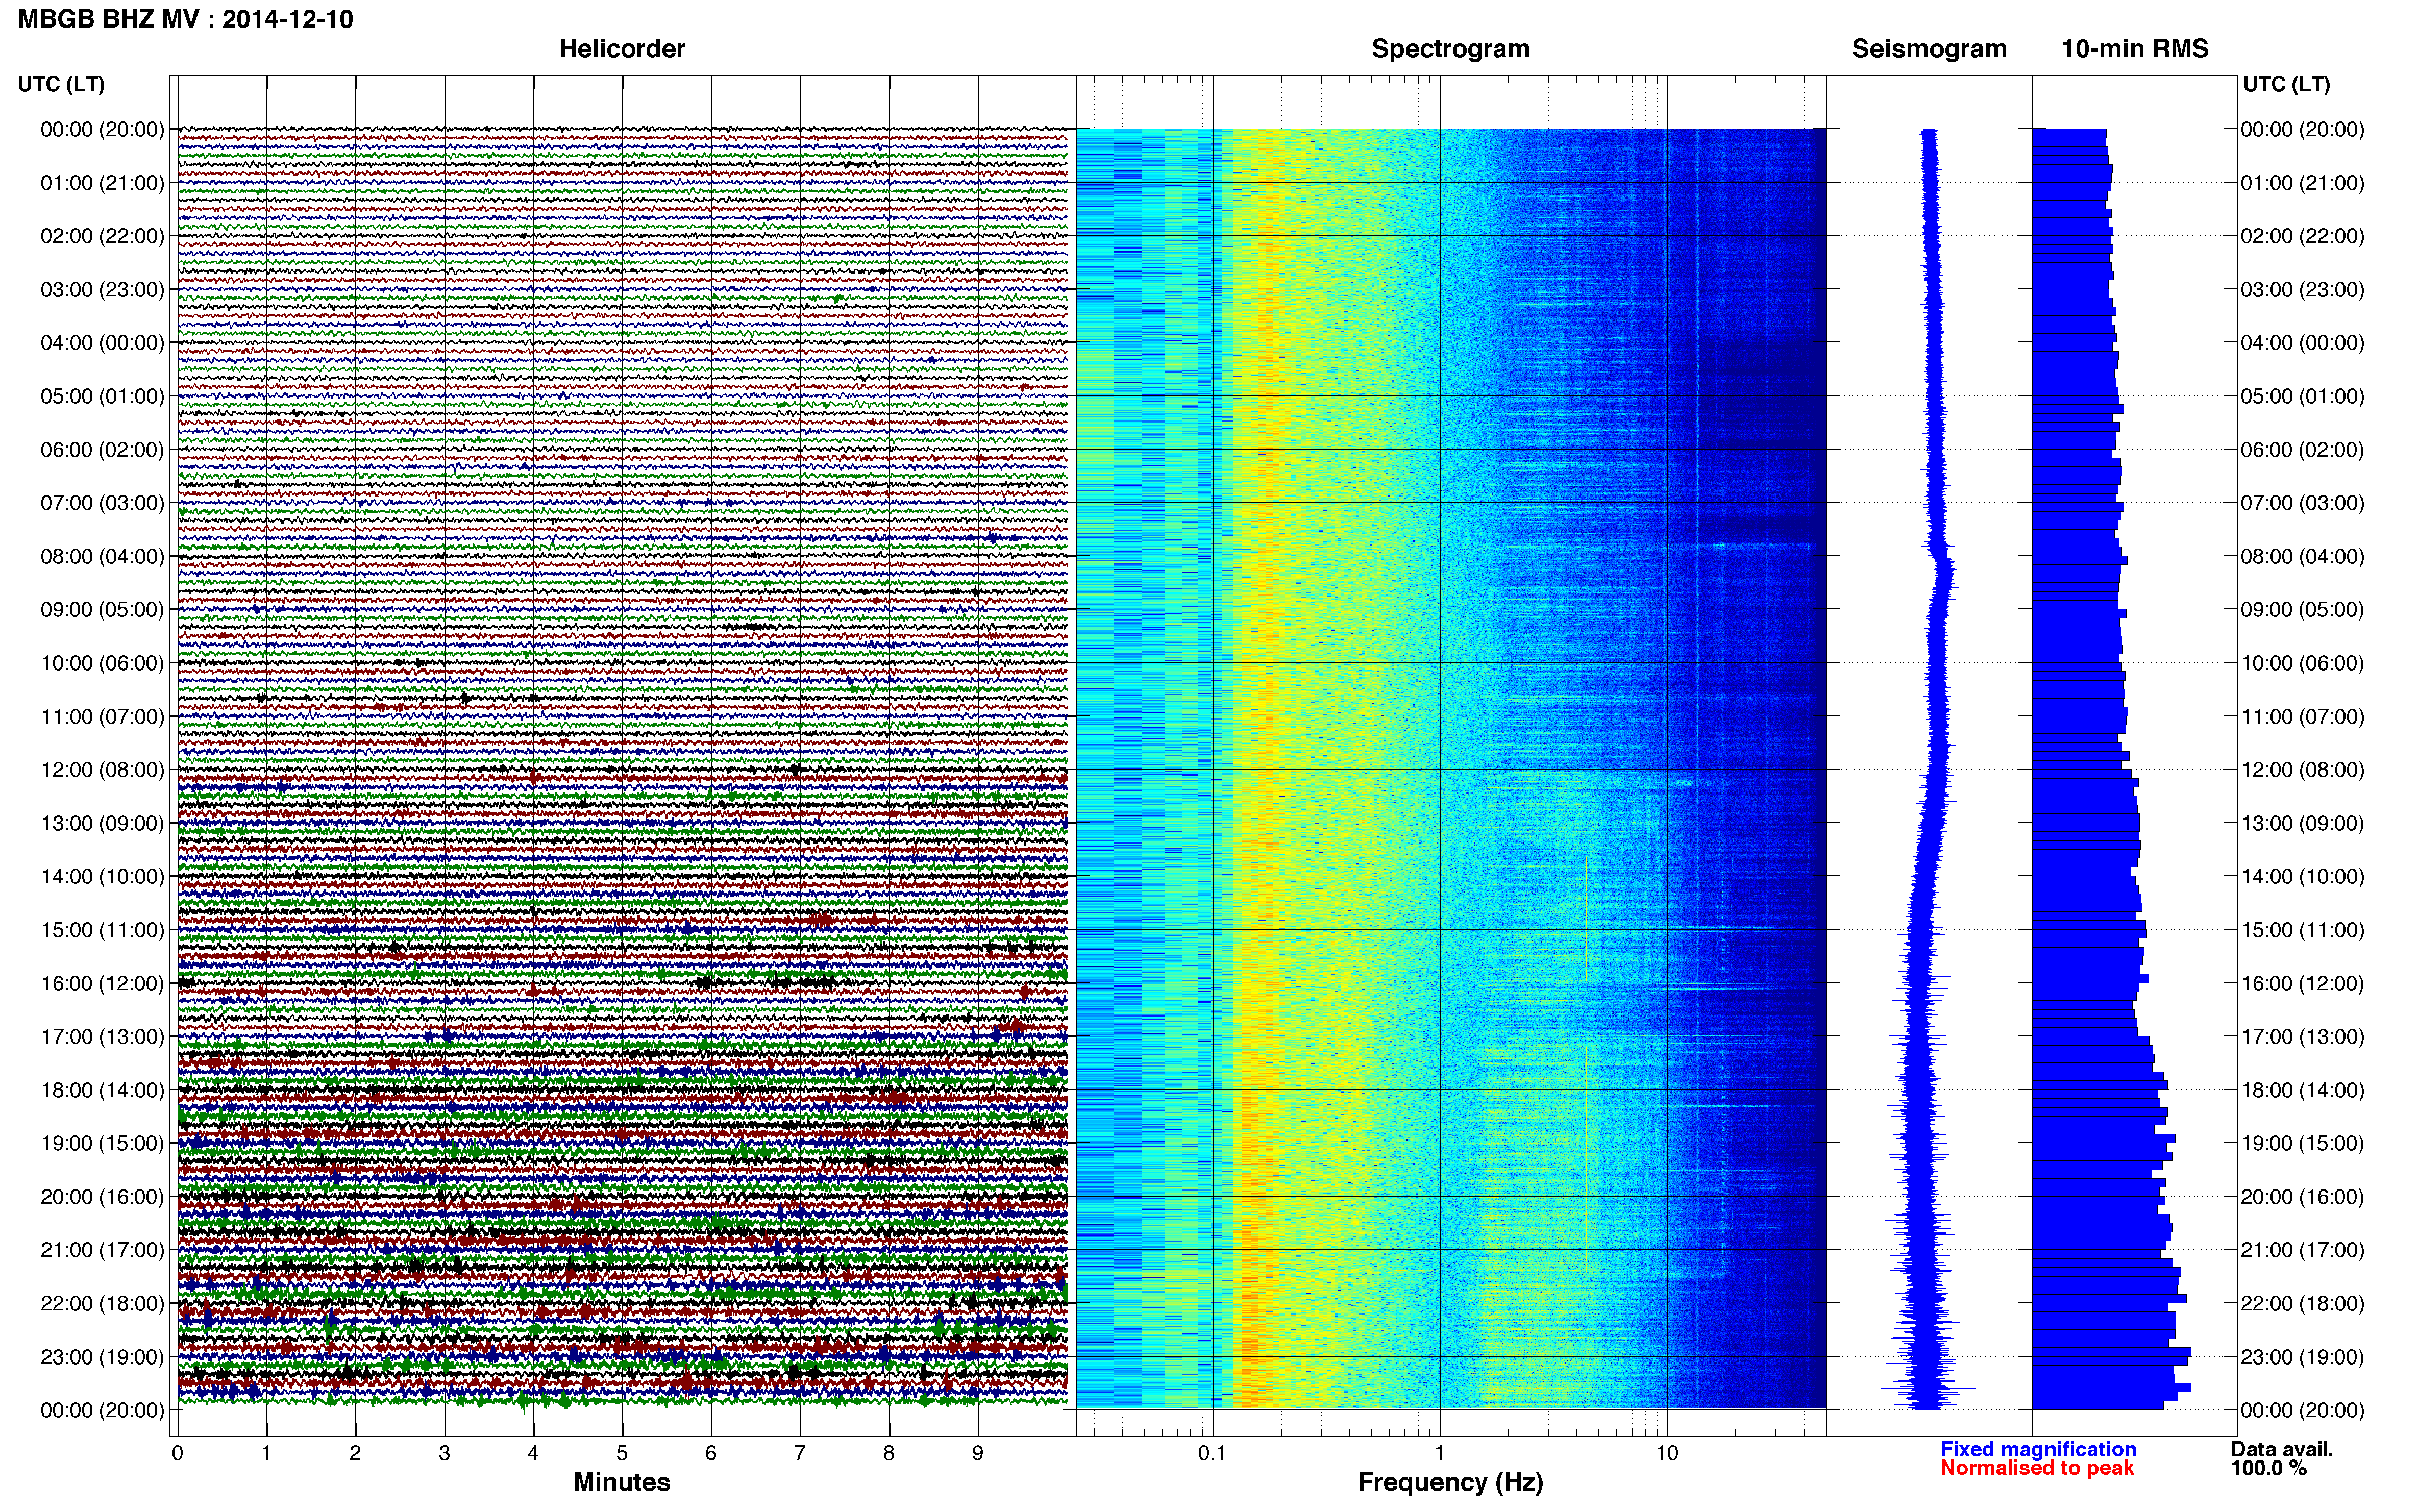Select left time label '01:00 (21:00)'
Image resolution: width=2419 pixels, height=1512 pixels.
point(102,183)
